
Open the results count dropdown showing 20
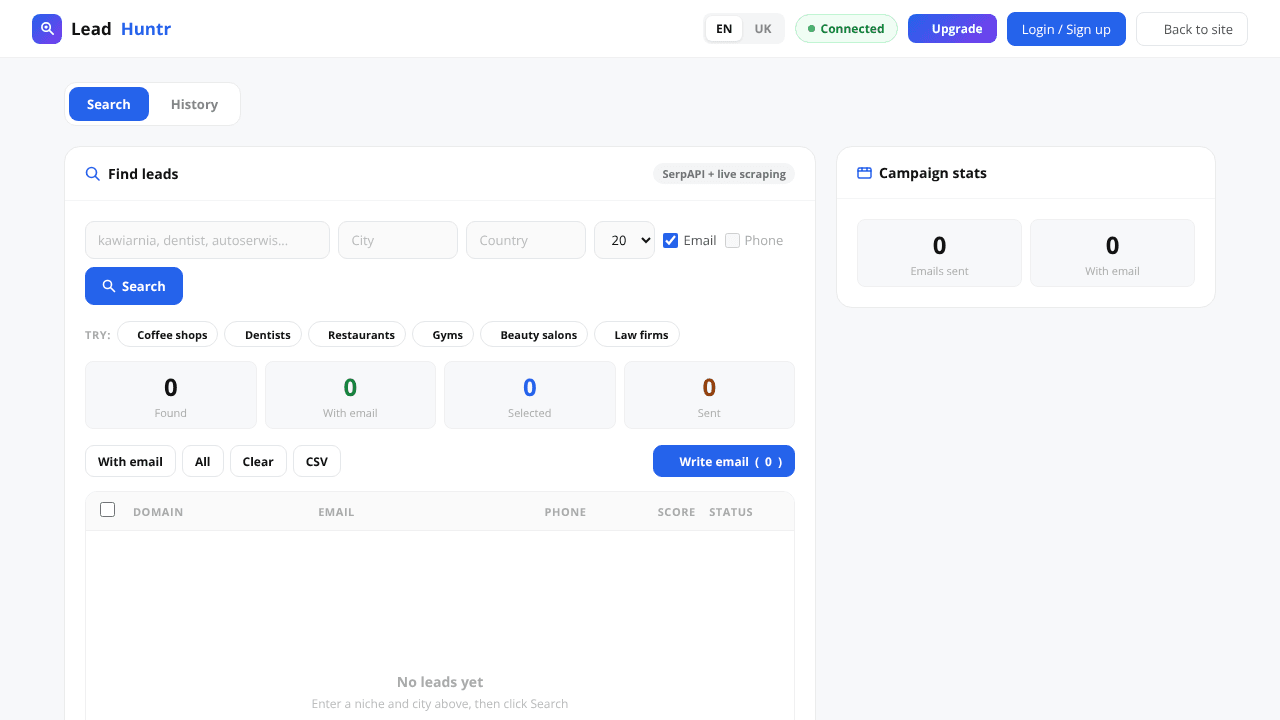pyautogui.click(x=624, y=240)
